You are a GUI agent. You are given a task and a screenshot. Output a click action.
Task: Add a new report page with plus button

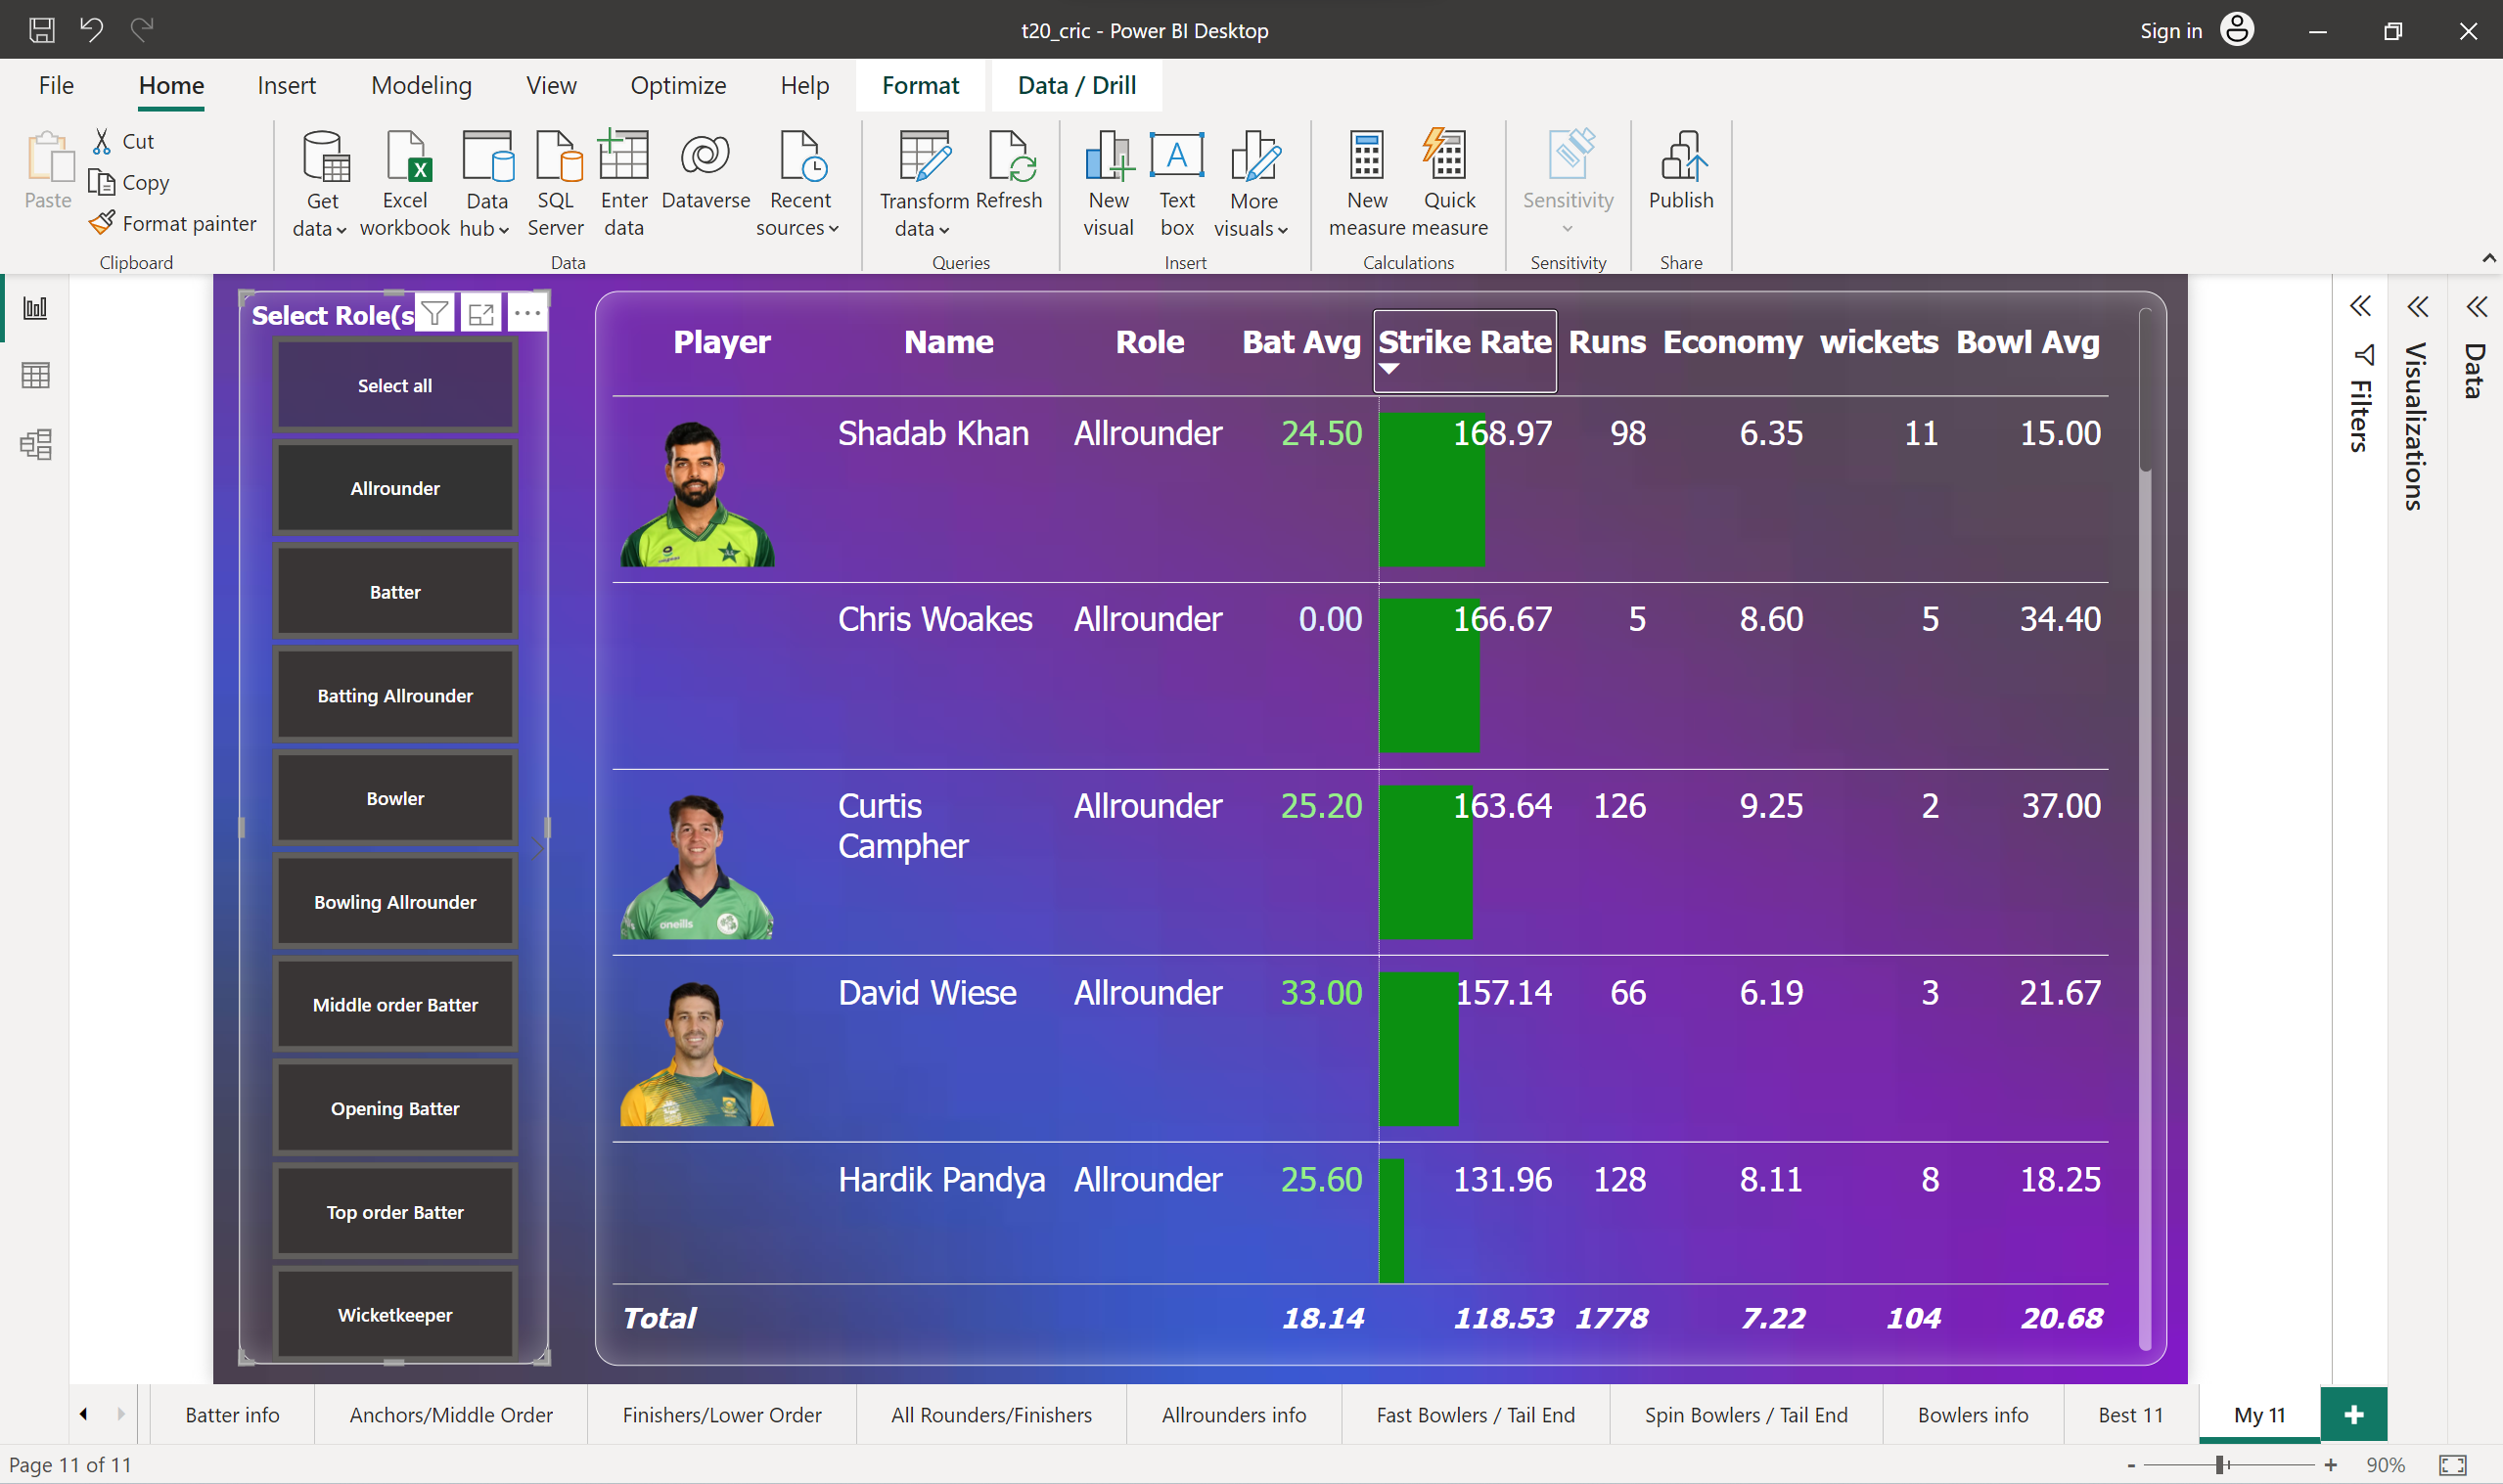pyautogui.click(x=2354, y=1414)
